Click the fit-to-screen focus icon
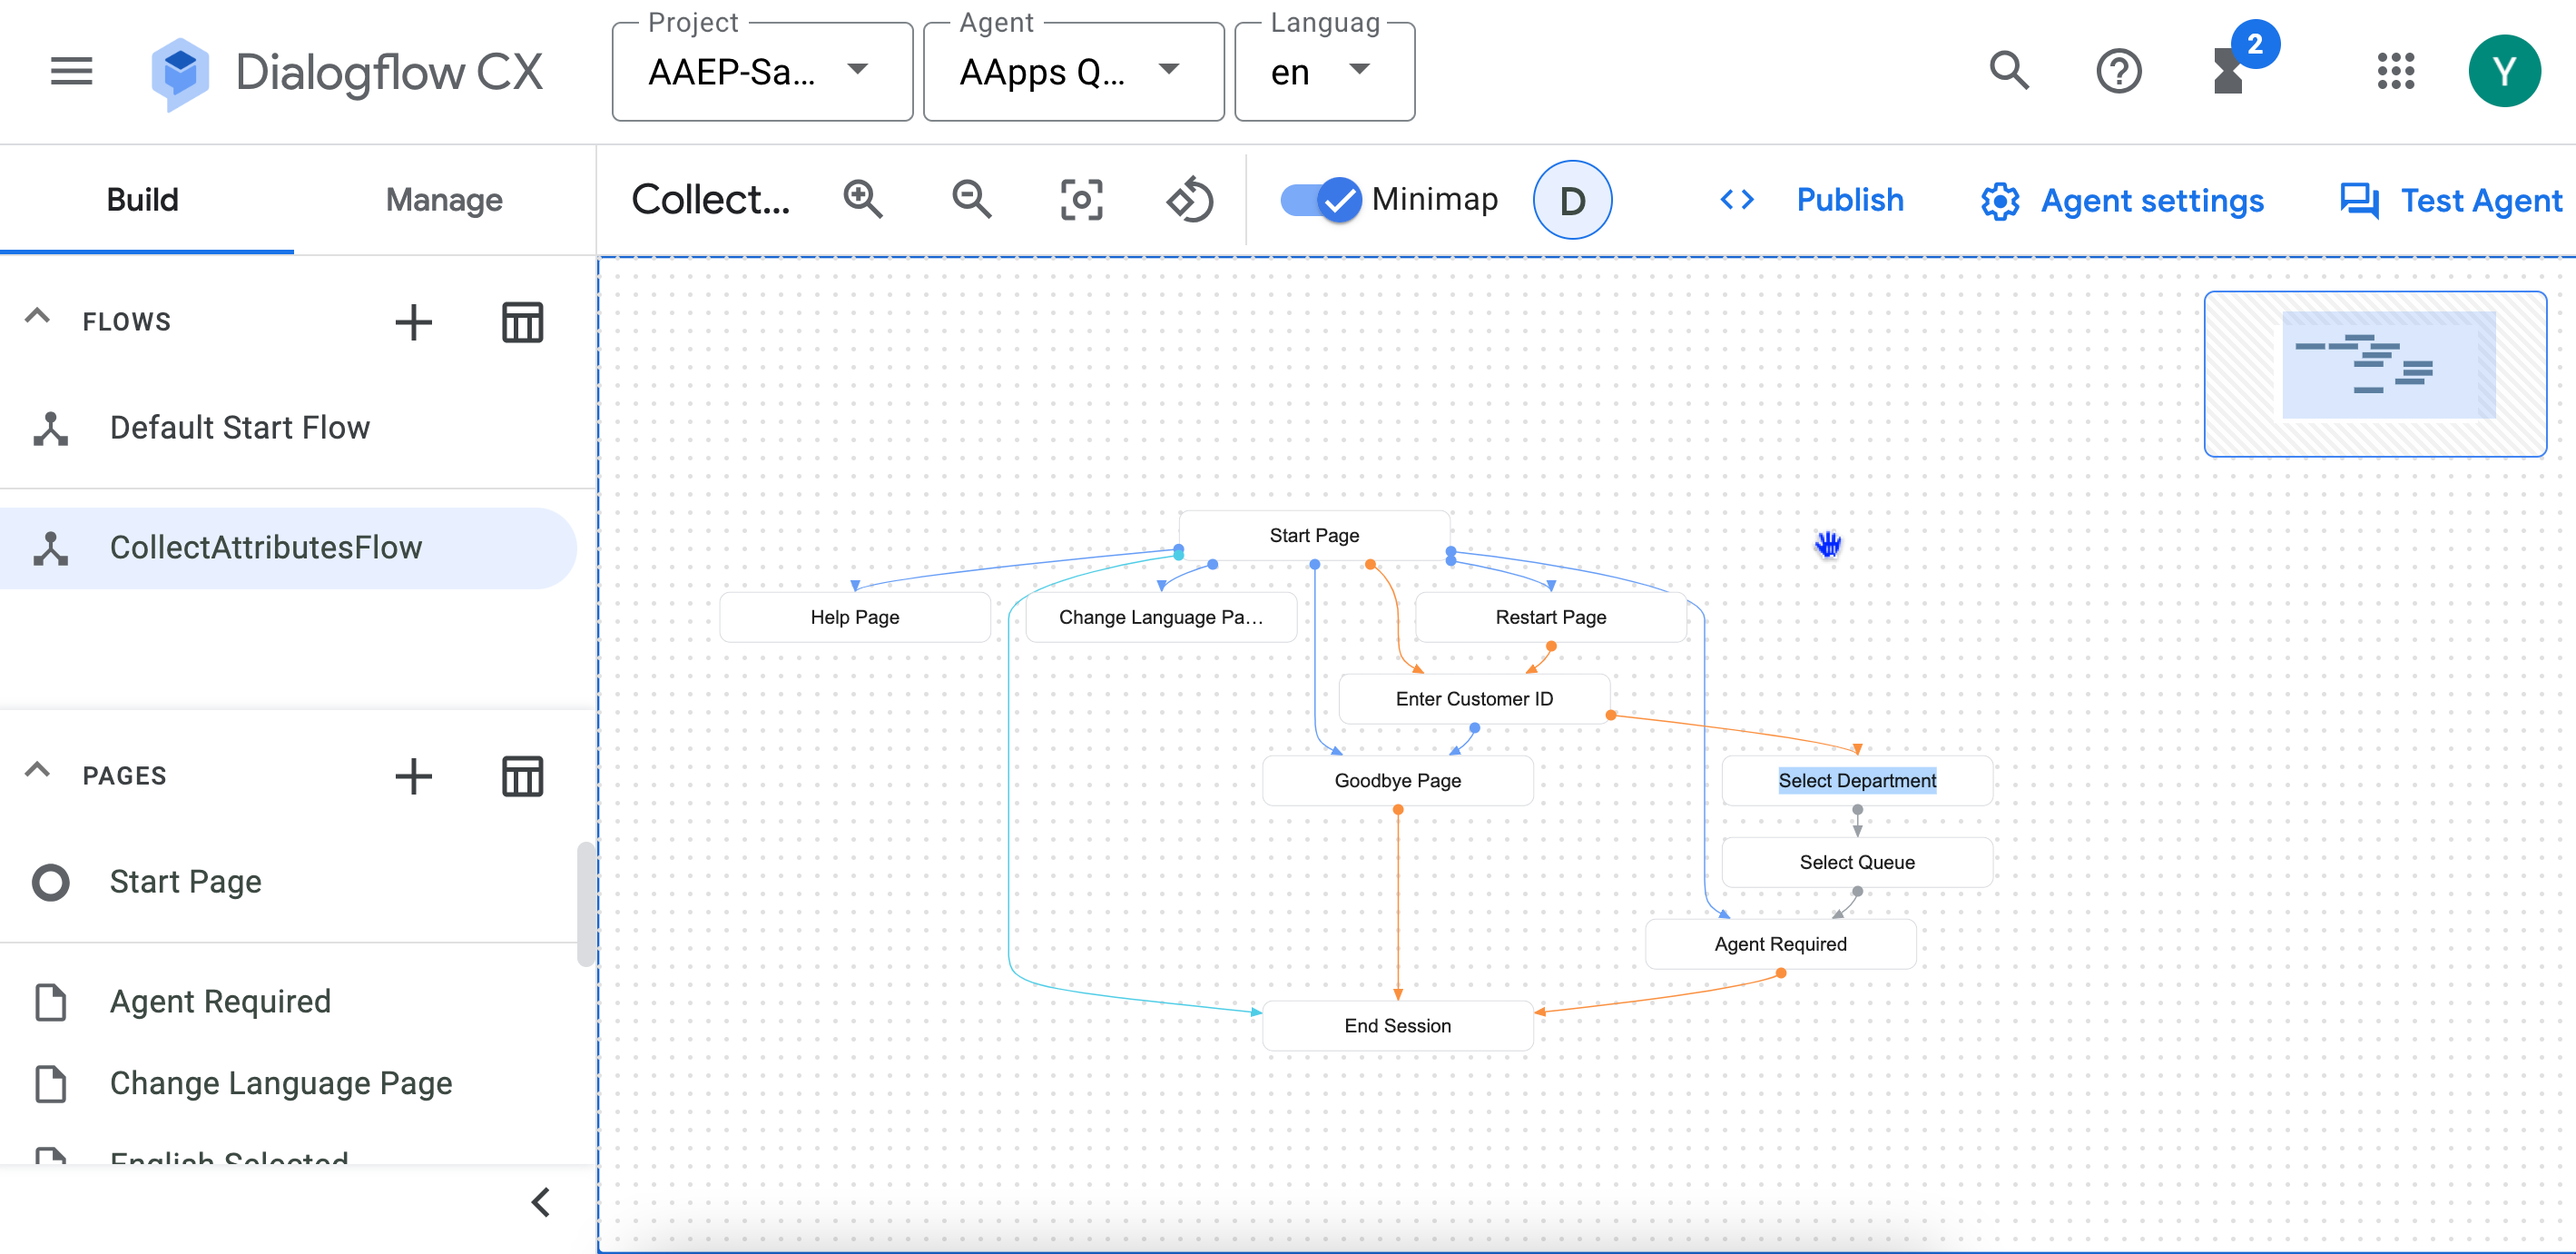 click(x=1081, y=199)
